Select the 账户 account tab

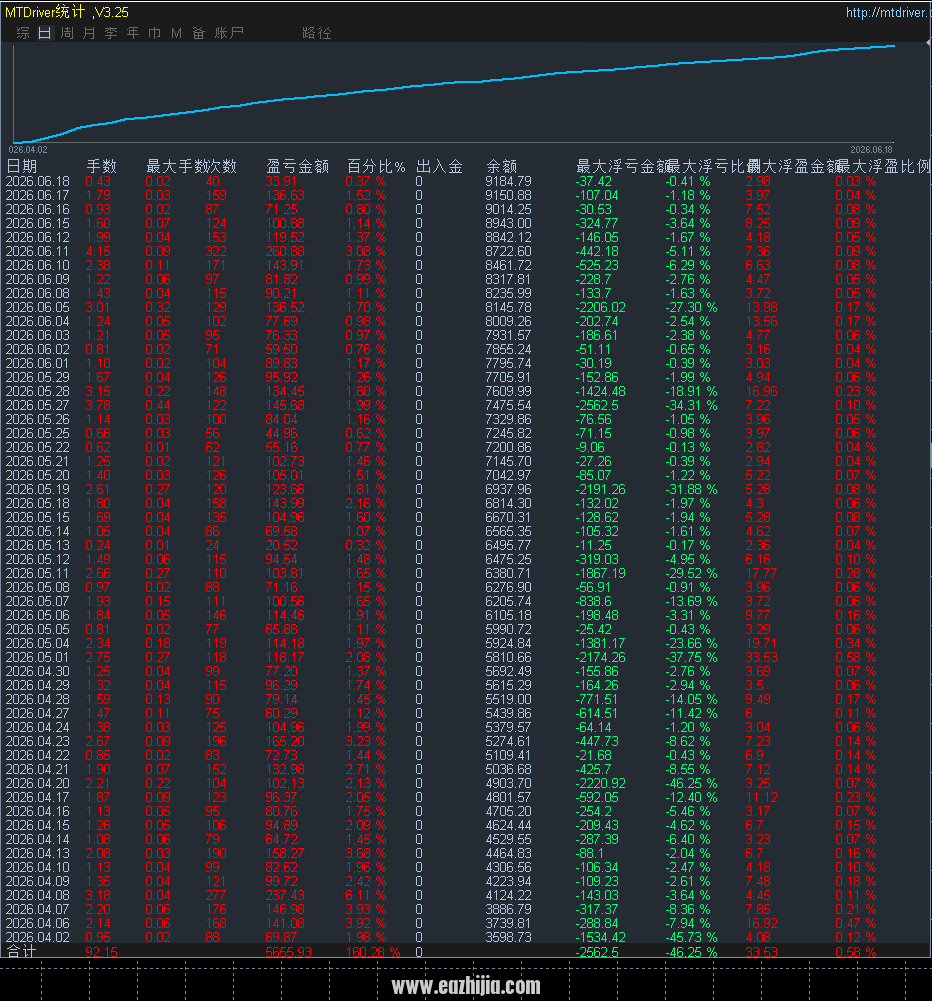pos(229,33)
